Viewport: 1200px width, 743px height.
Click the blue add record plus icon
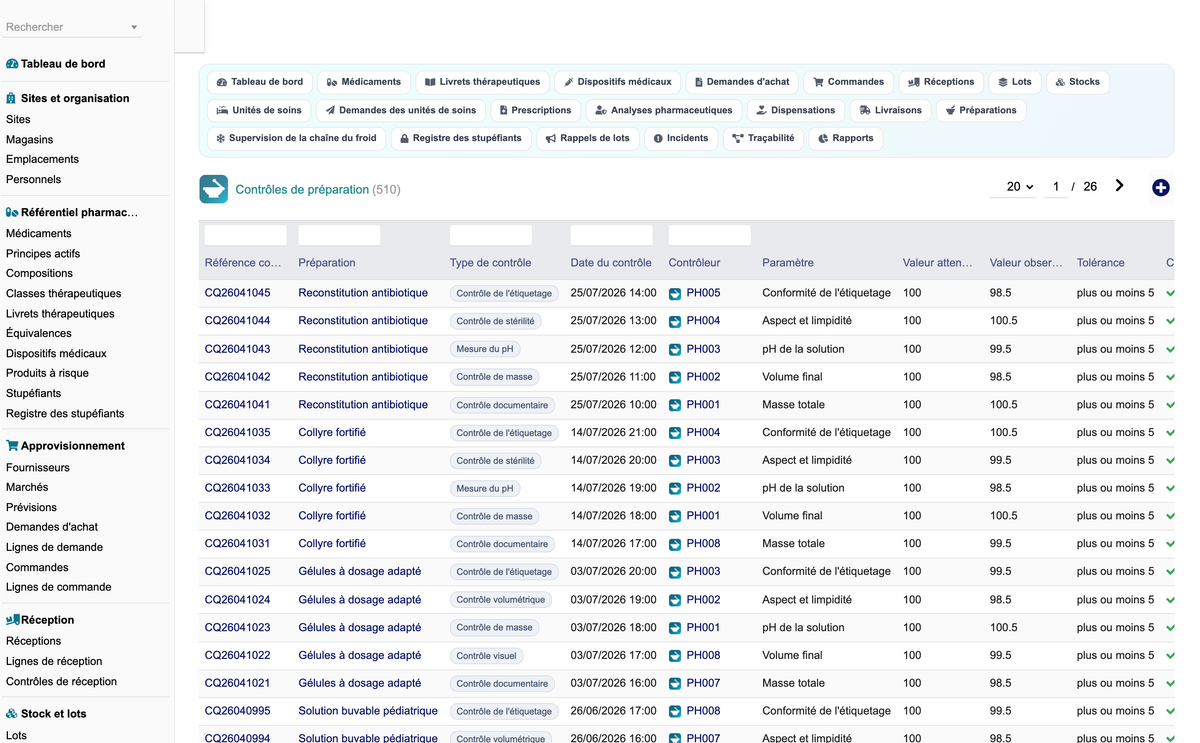(x=1160, y=188)
